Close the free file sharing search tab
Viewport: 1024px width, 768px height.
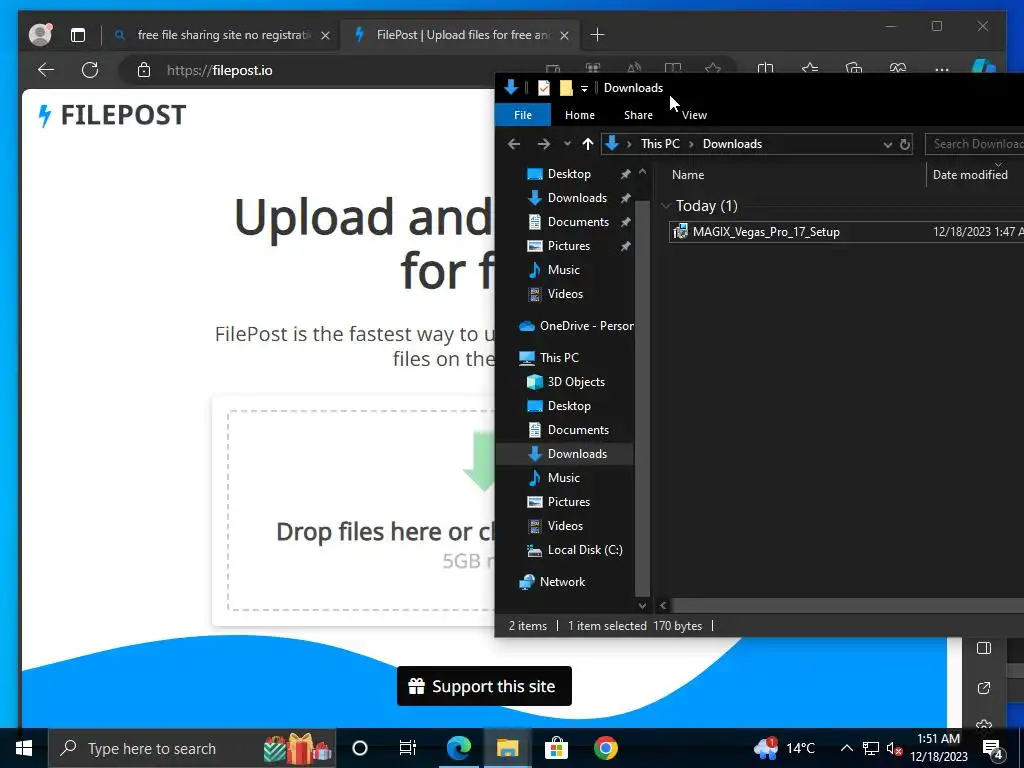(x=325, y=35)
